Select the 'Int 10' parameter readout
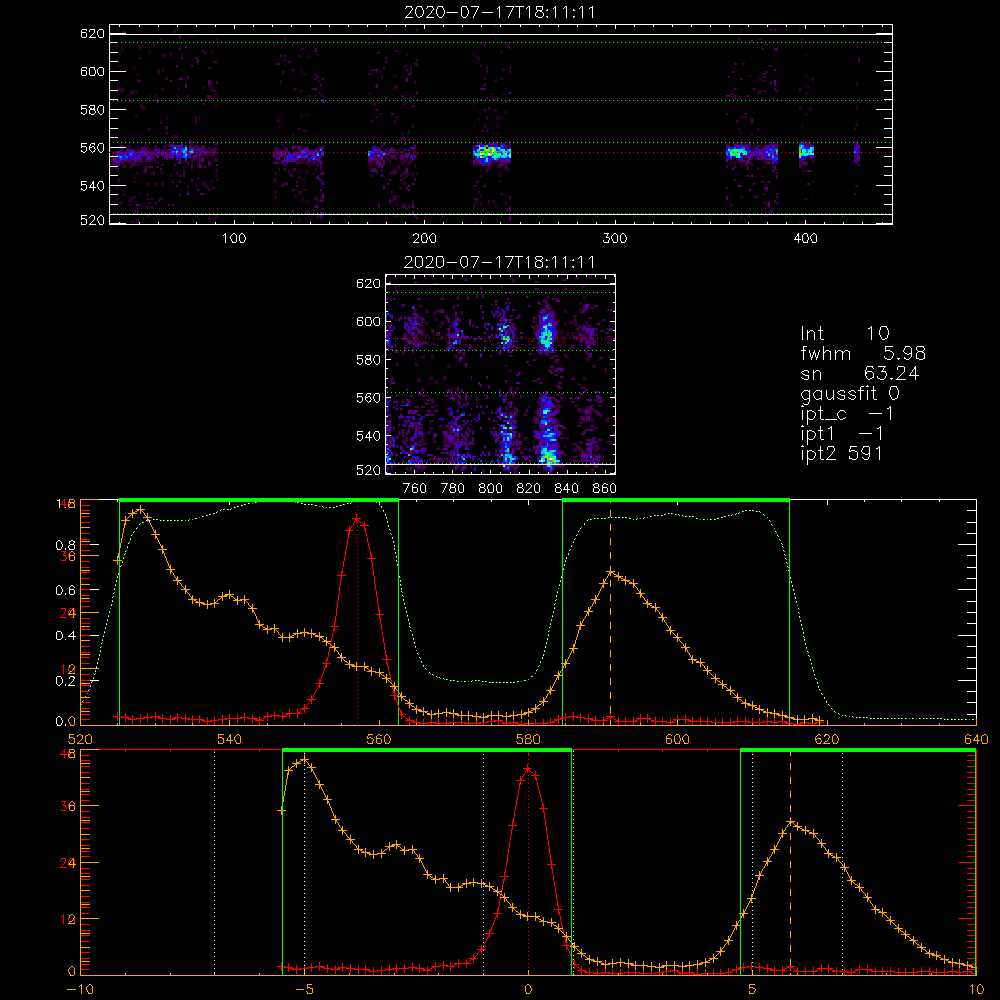1000x1000 pixels. pos(844,333)
